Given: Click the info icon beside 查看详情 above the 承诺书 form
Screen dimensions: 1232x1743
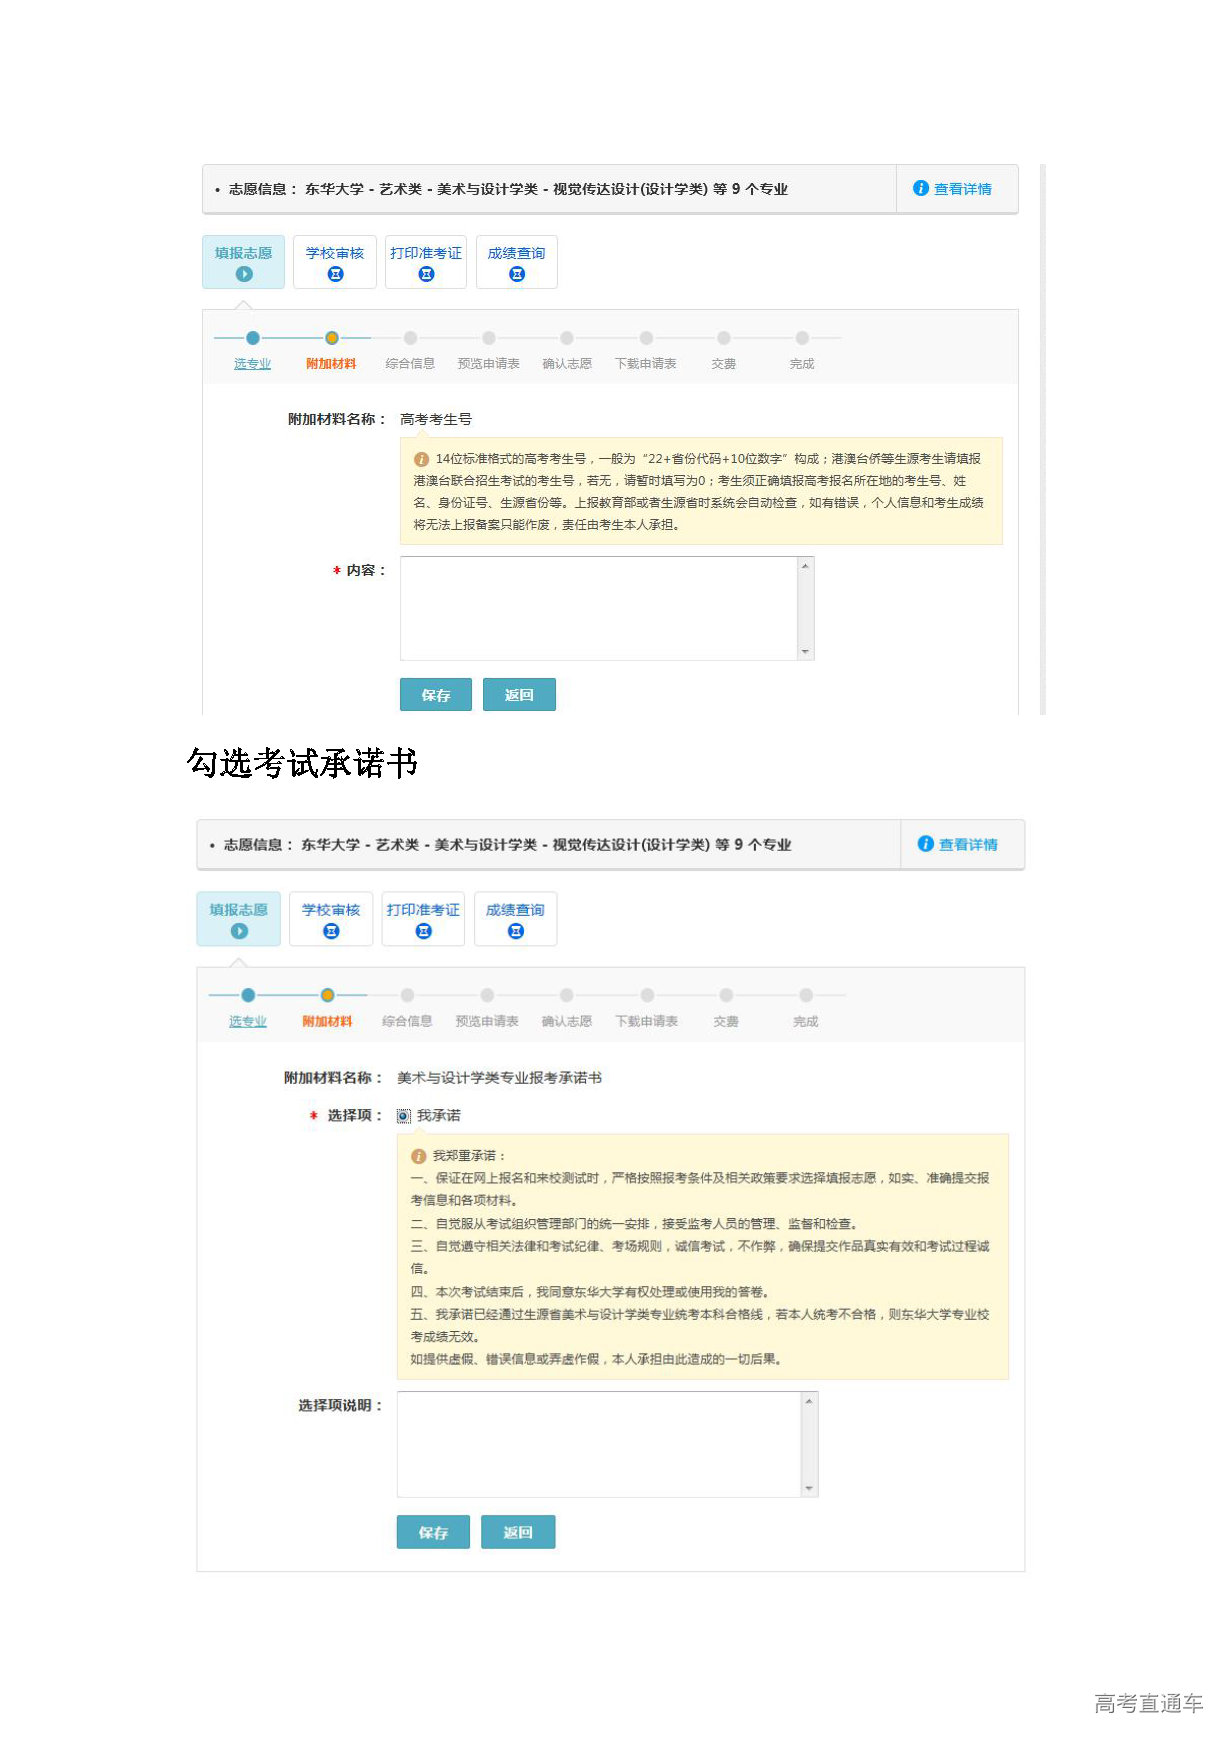Looking at the screenshot, I should click(x=926, y=844).
